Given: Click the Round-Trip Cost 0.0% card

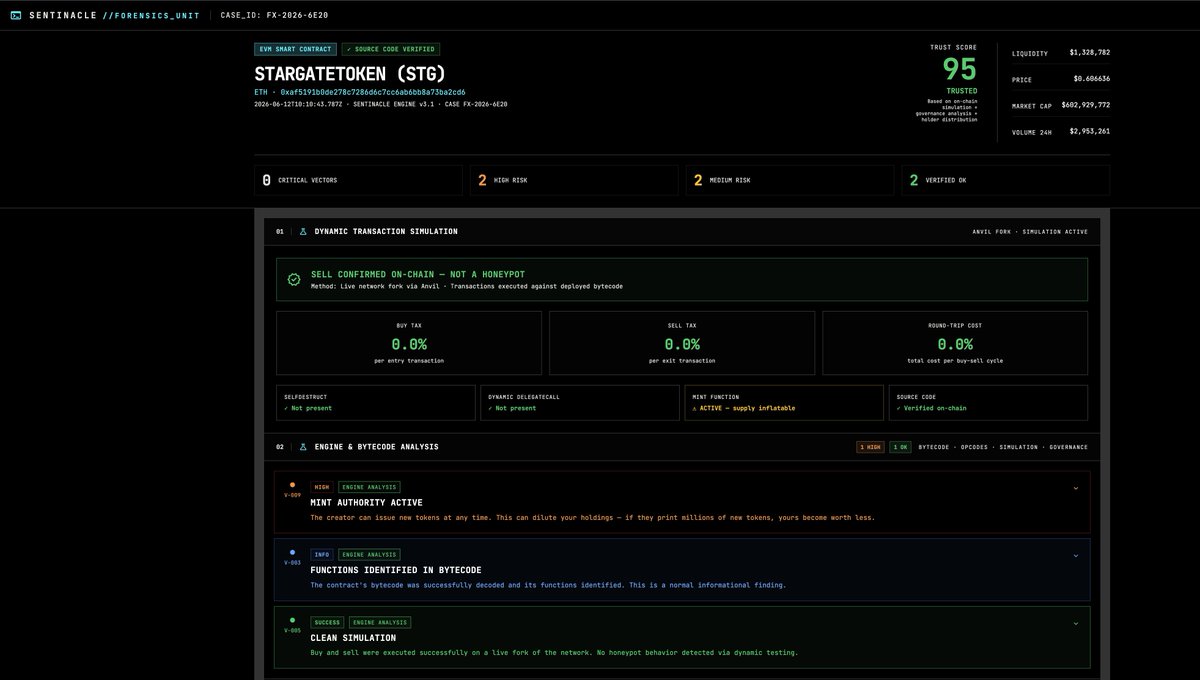Looking at the screenshot, I should tap(955, 343).
